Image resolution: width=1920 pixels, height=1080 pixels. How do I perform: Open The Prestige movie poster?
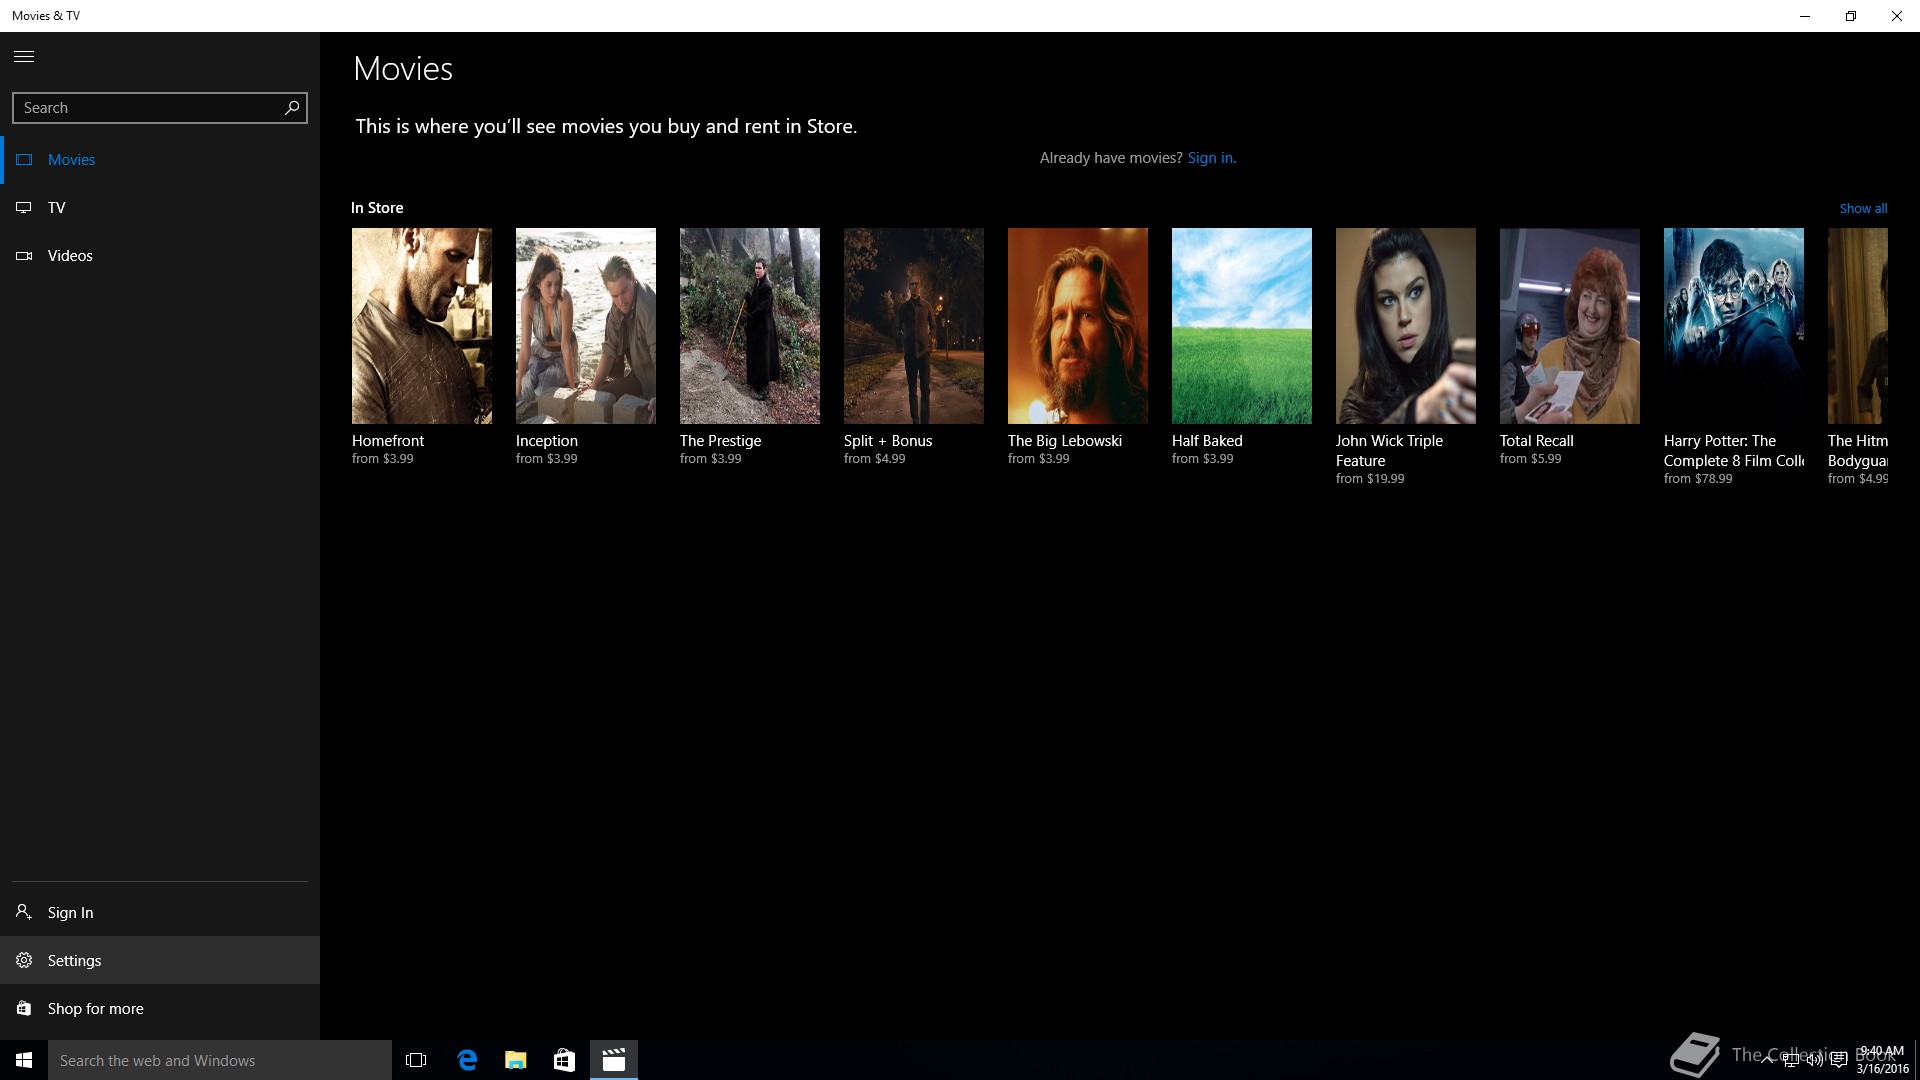coord(750,326)
